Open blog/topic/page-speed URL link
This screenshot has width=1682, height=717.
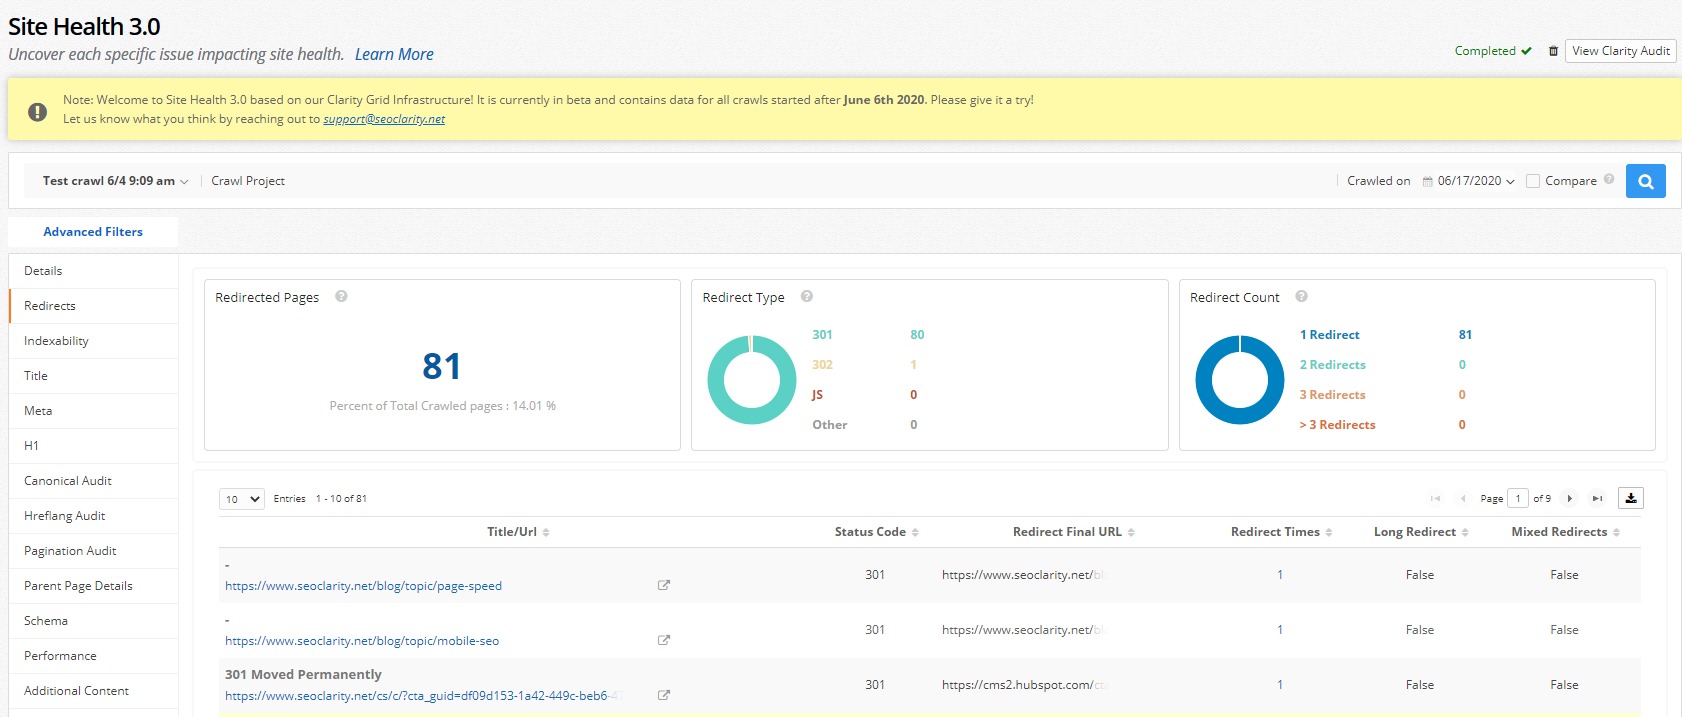[x=363, y=586]
